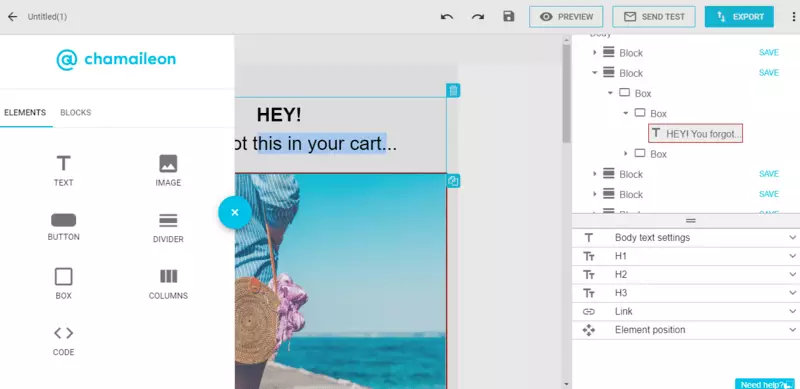This screenshot has height=389, width=800.
Task: Expand the first Block in the tree
Action: (594, 53)
